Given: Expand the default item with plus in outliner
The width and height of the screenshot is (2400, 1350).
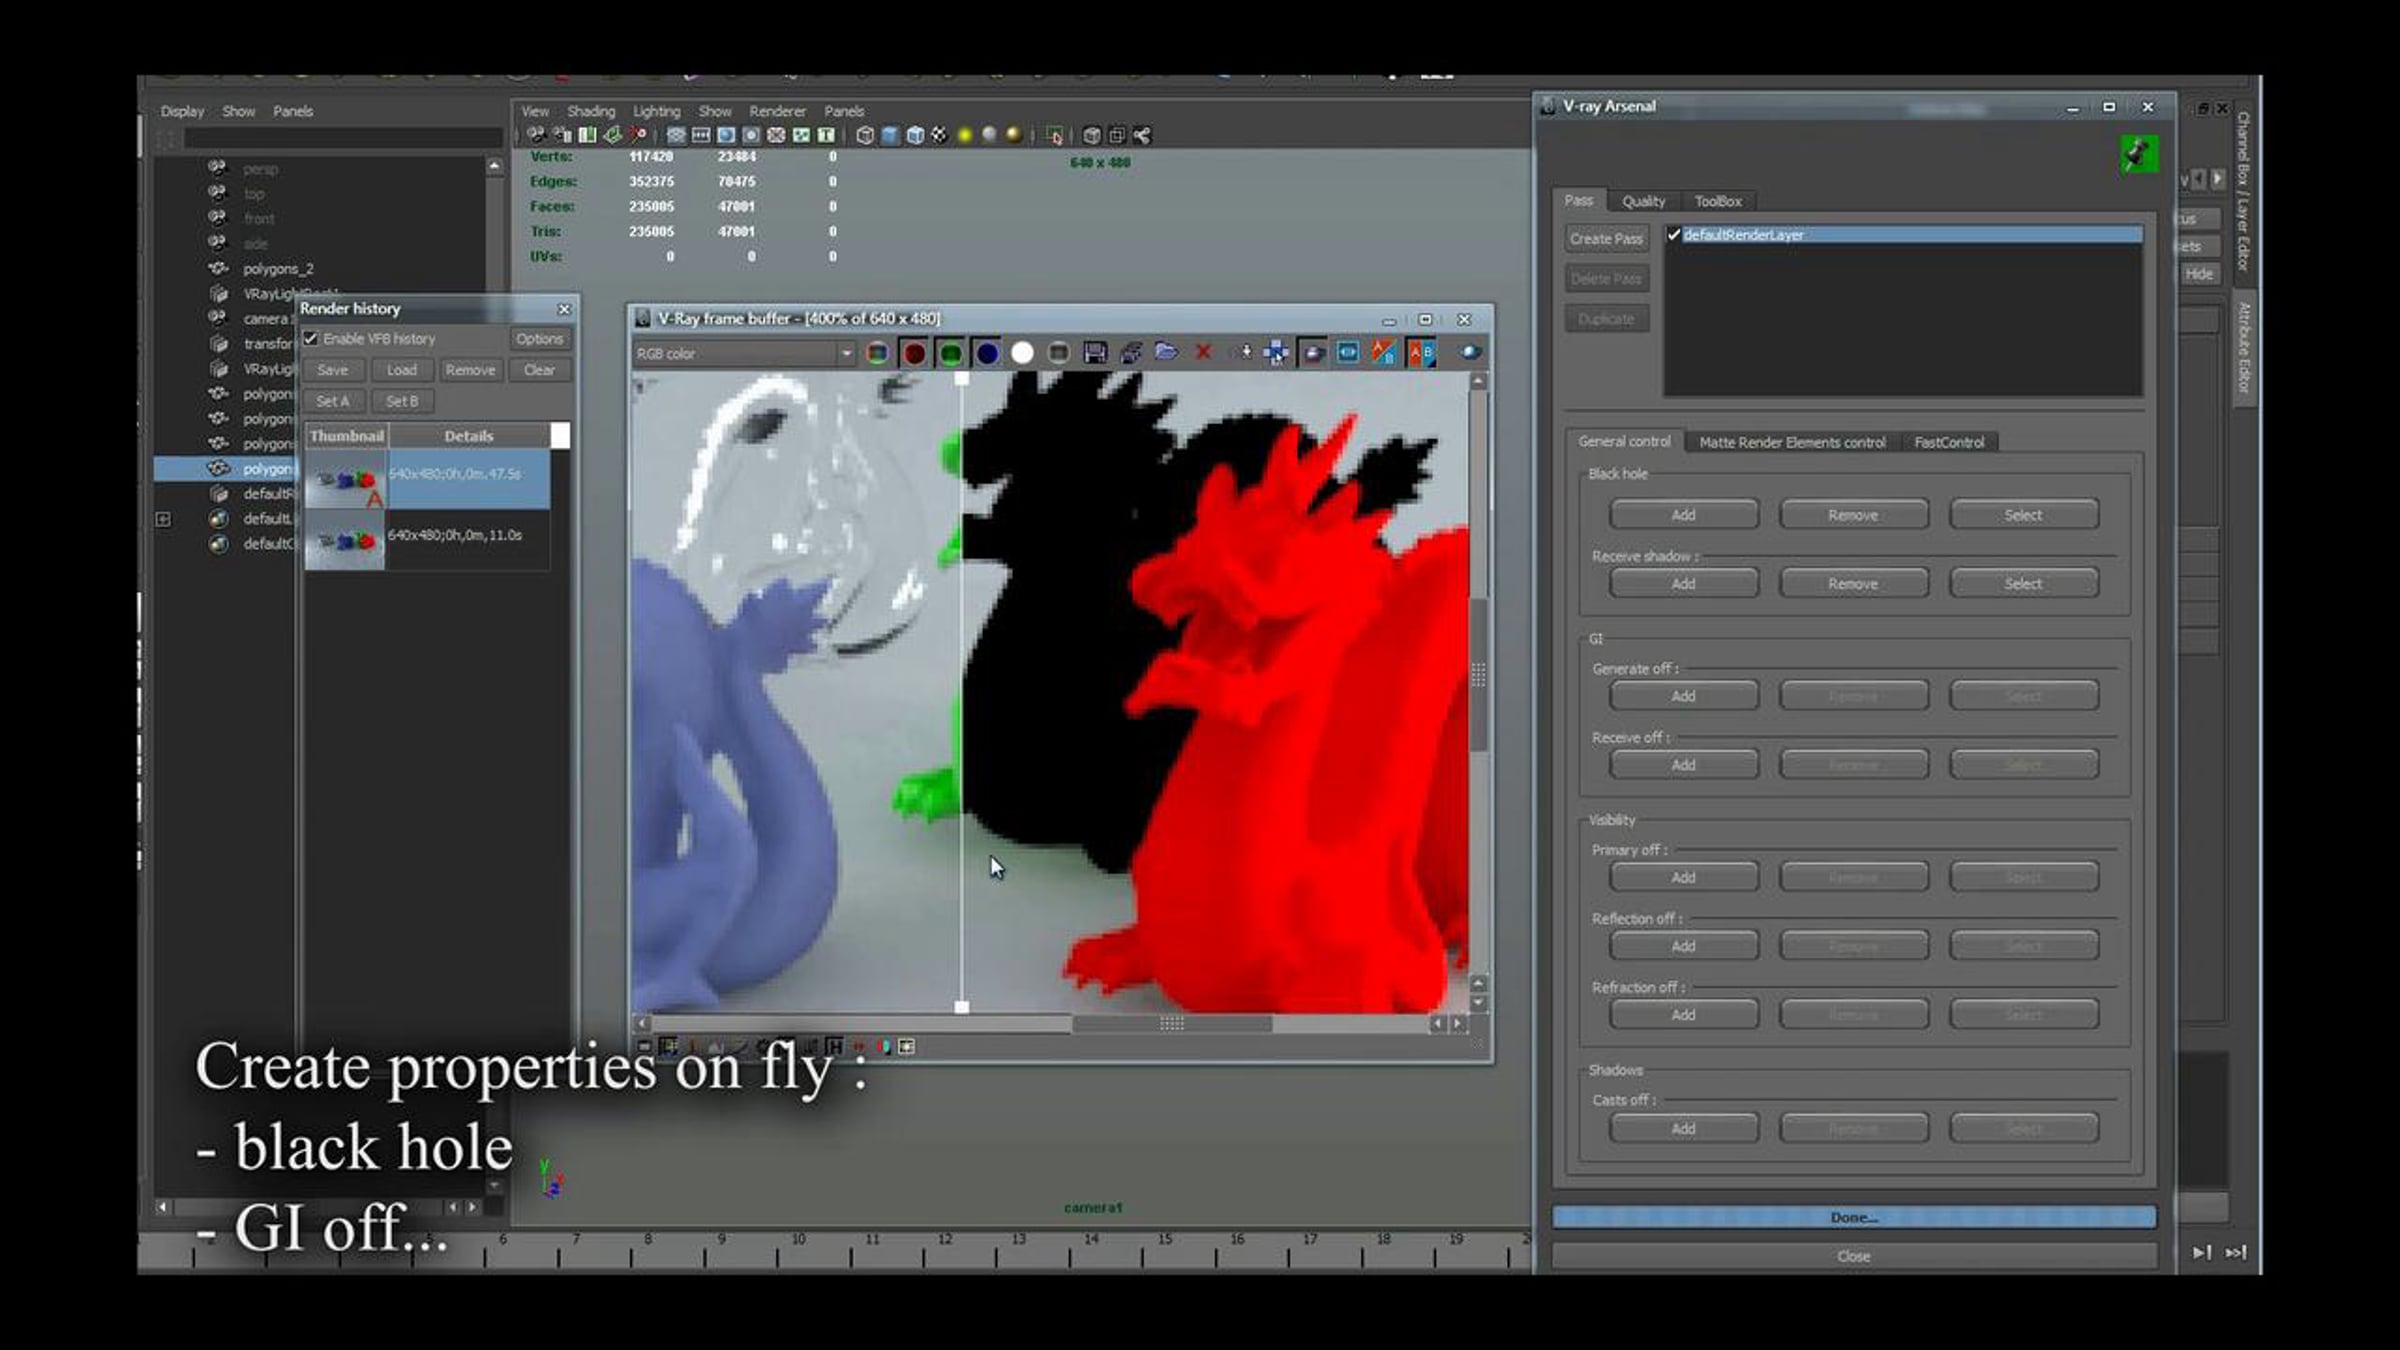Looking at the screenshot, I should [x=163, y=519].
